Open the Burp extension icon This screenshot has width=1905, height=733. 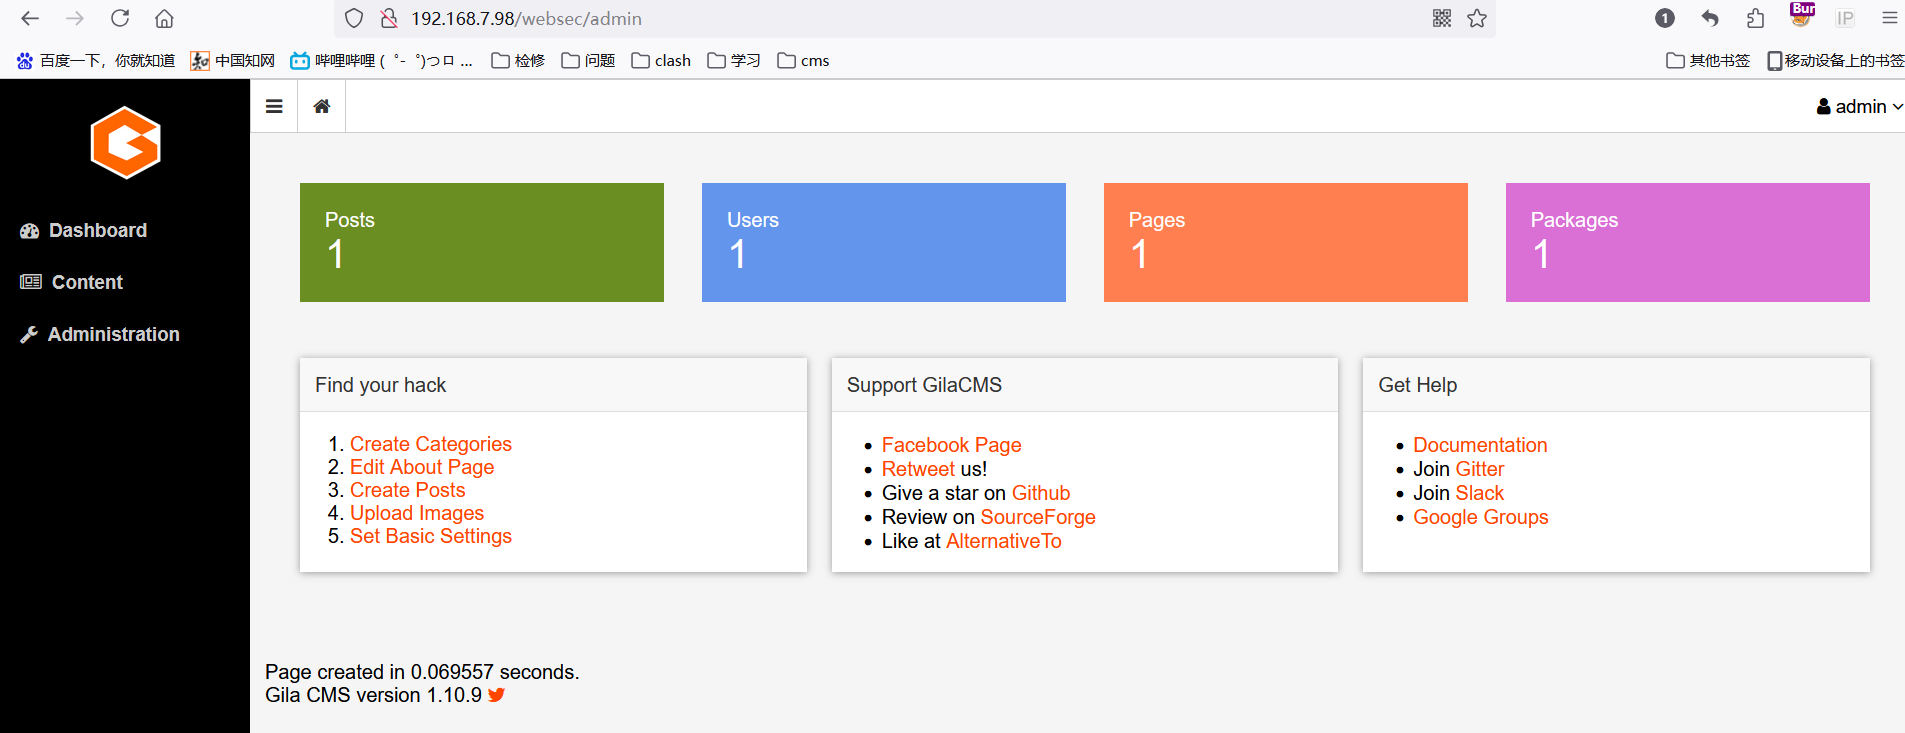pyautogui.click(x=1802, y=15)
